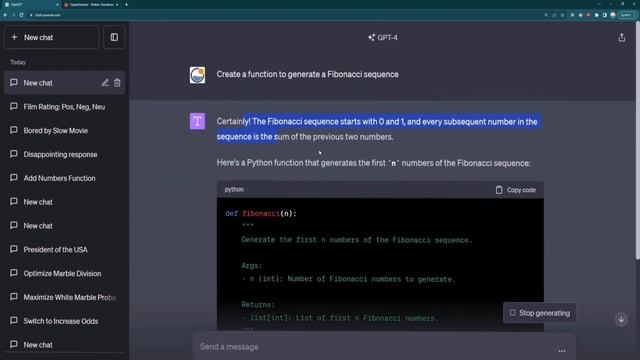Jump to the bottom with the down-arrow button
Viewport: 640px width, 360px height.
tap(621, 319)
